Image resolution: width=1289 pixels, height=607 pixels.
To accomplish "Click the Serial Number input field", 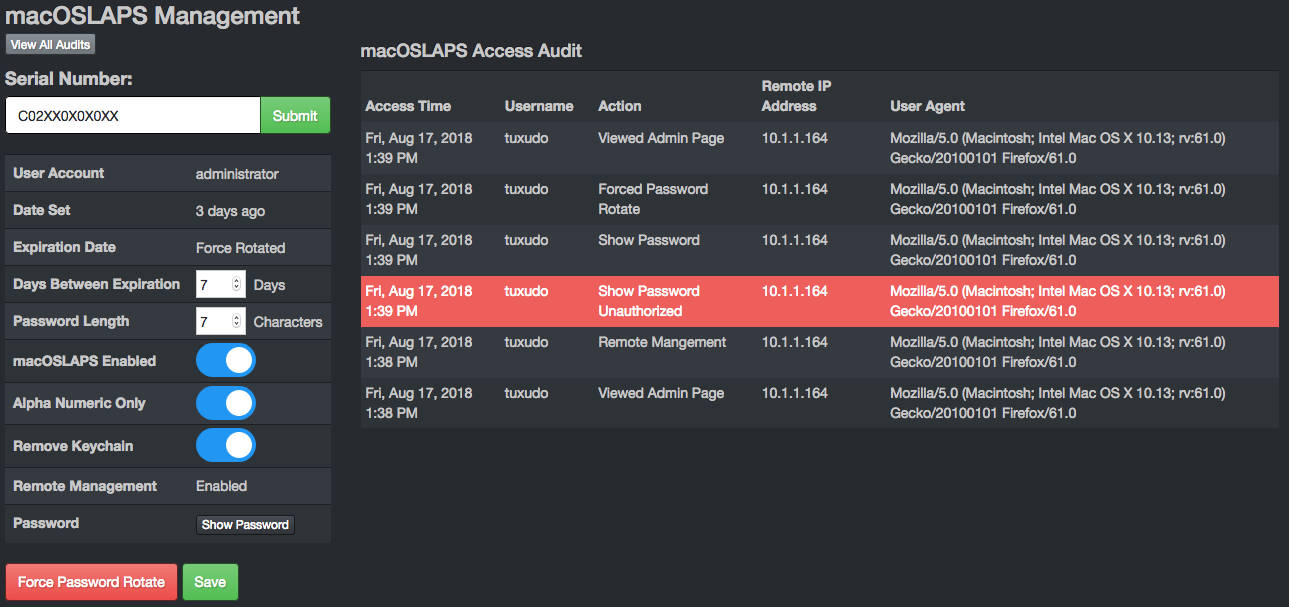I will [133, 115].
